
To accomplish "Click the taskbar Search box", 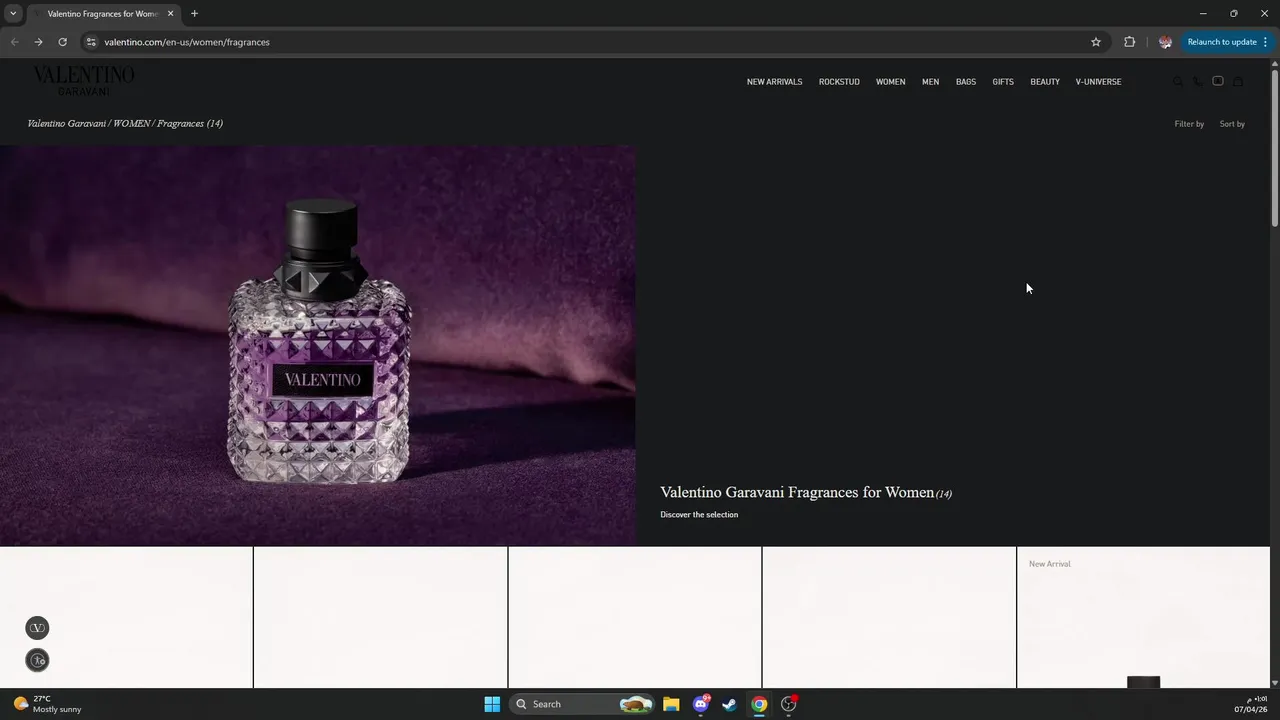I will pyautogui.click(x=582, y=704).
